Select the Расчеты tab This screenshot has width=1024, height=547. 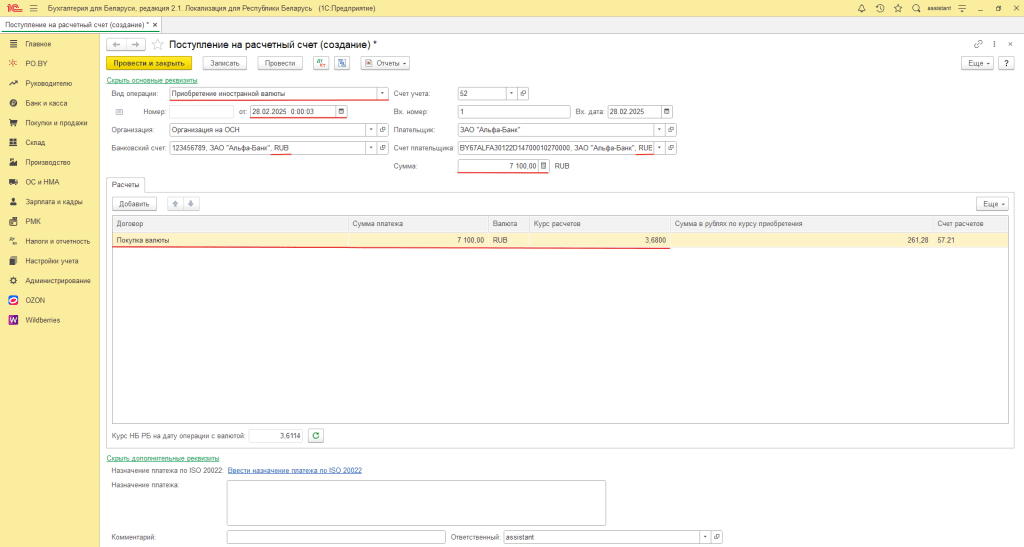(125, 185)
